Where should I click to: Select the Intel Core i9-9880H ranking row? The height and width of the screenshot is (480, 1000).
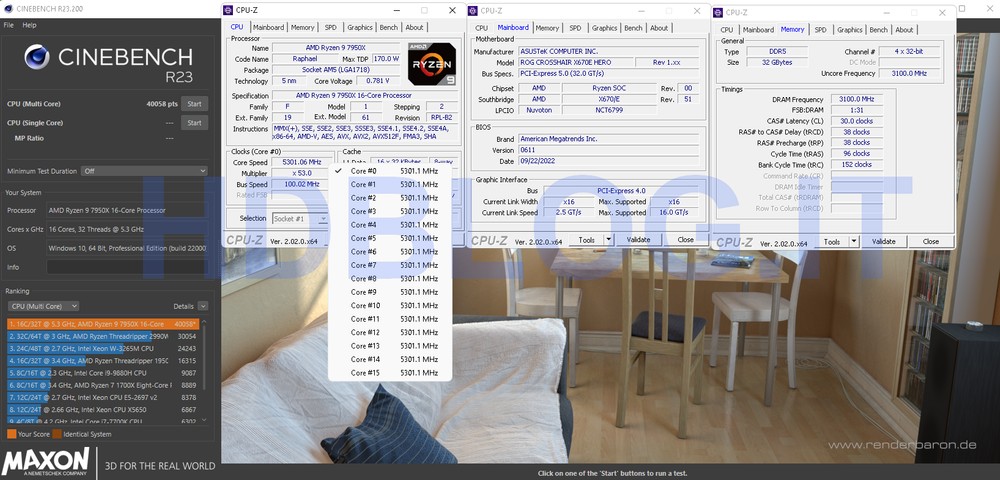pos(103,372)
